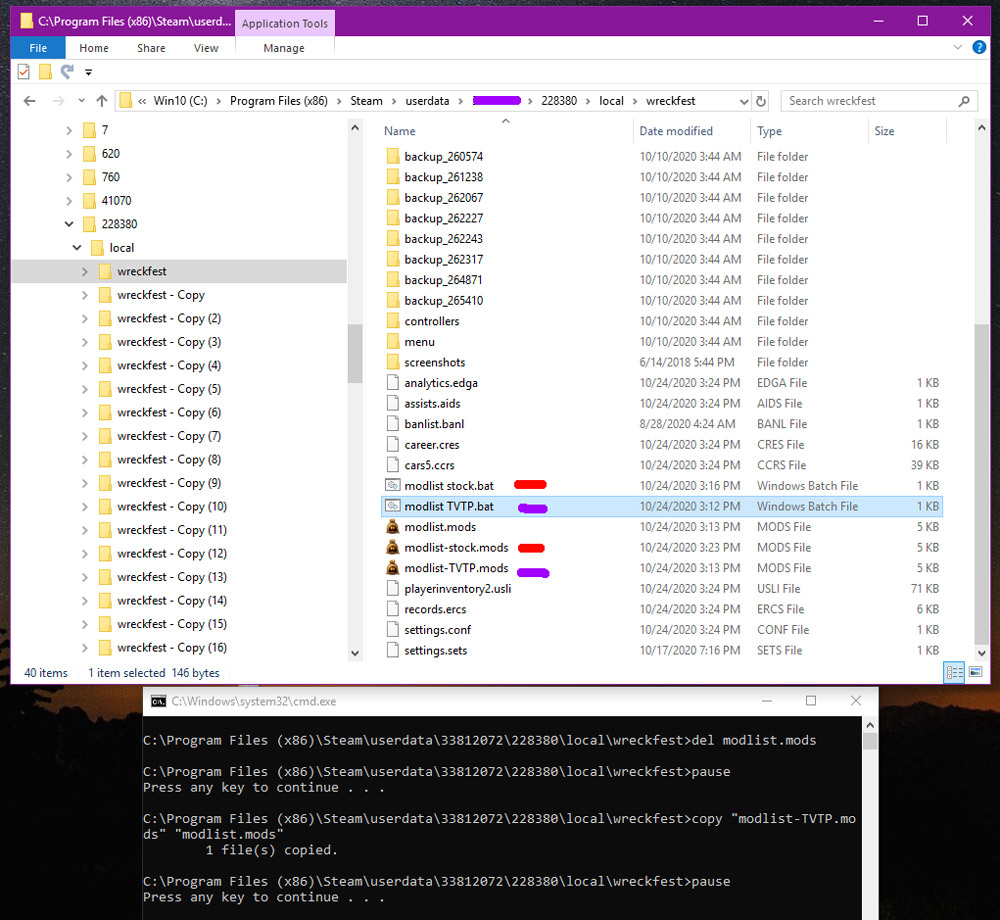Select the records.ercs file
The image size is (1000, 920).
coord(435,610)
